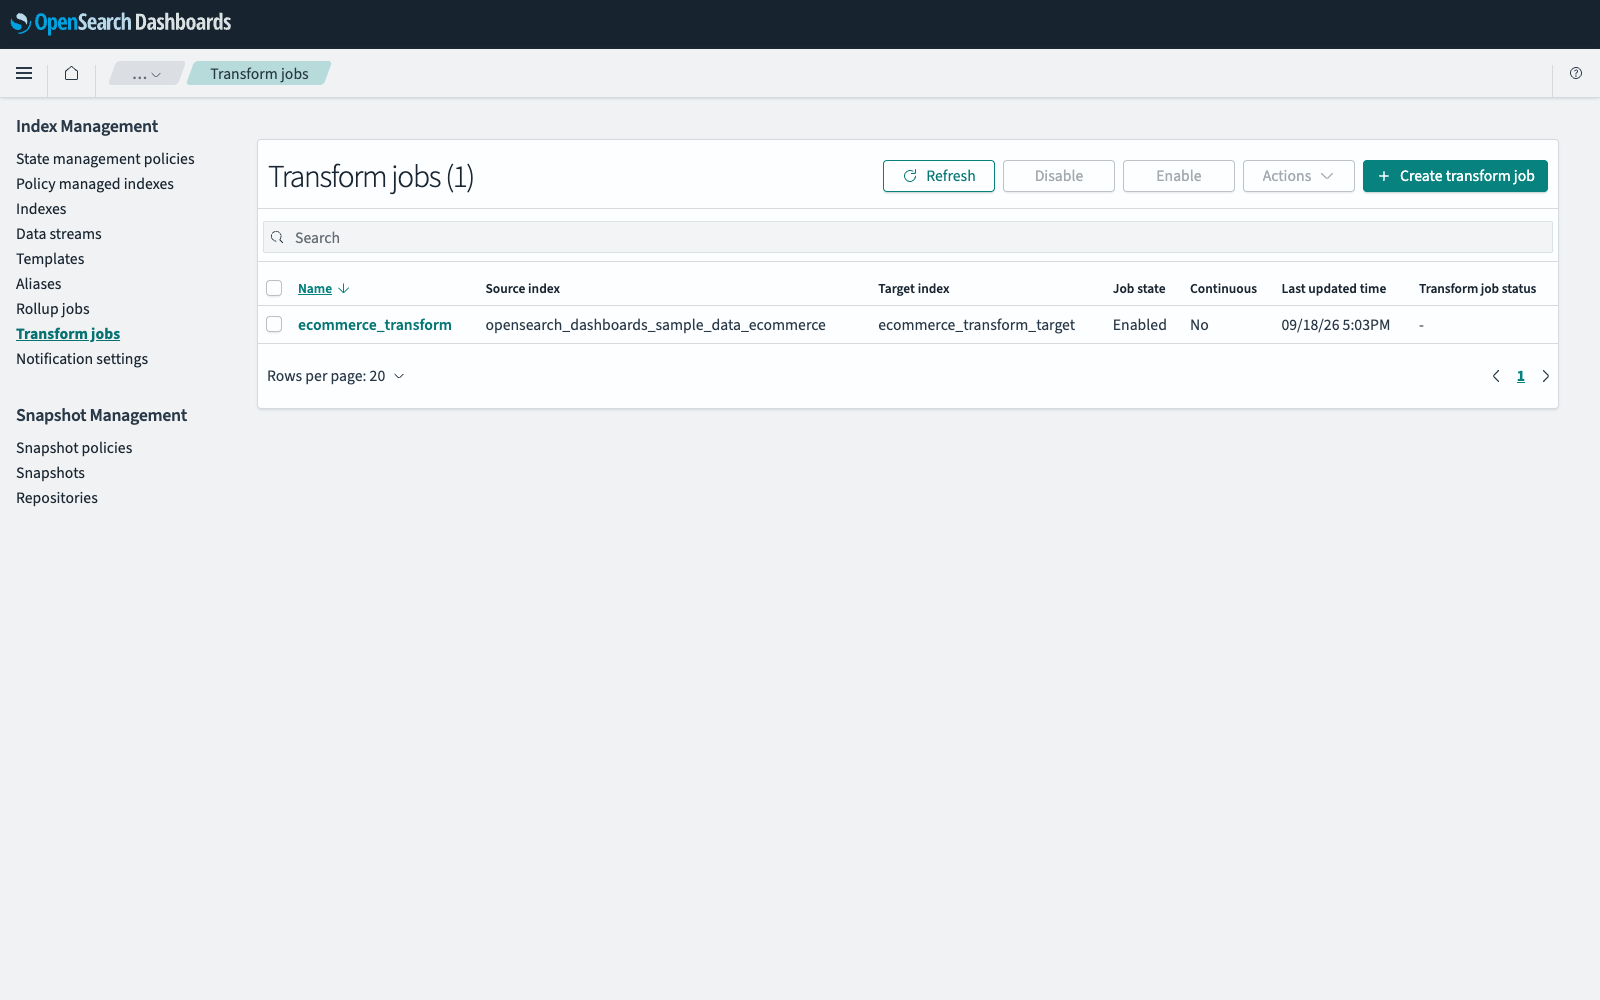The width and height of the screenshot is (1600, 1000).
Task: Click the Continuous column header
Action: coord(1223,289)
